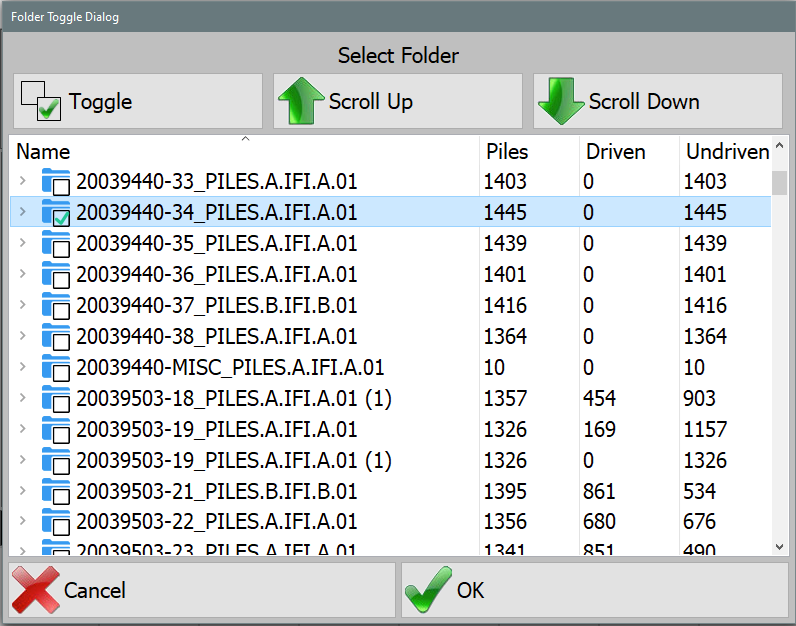Enable the 20039440-37_PILES.B.IFI.B.01 checkbox
The height and width of the screenshot is (626, 796).
[x=61, y=311]
